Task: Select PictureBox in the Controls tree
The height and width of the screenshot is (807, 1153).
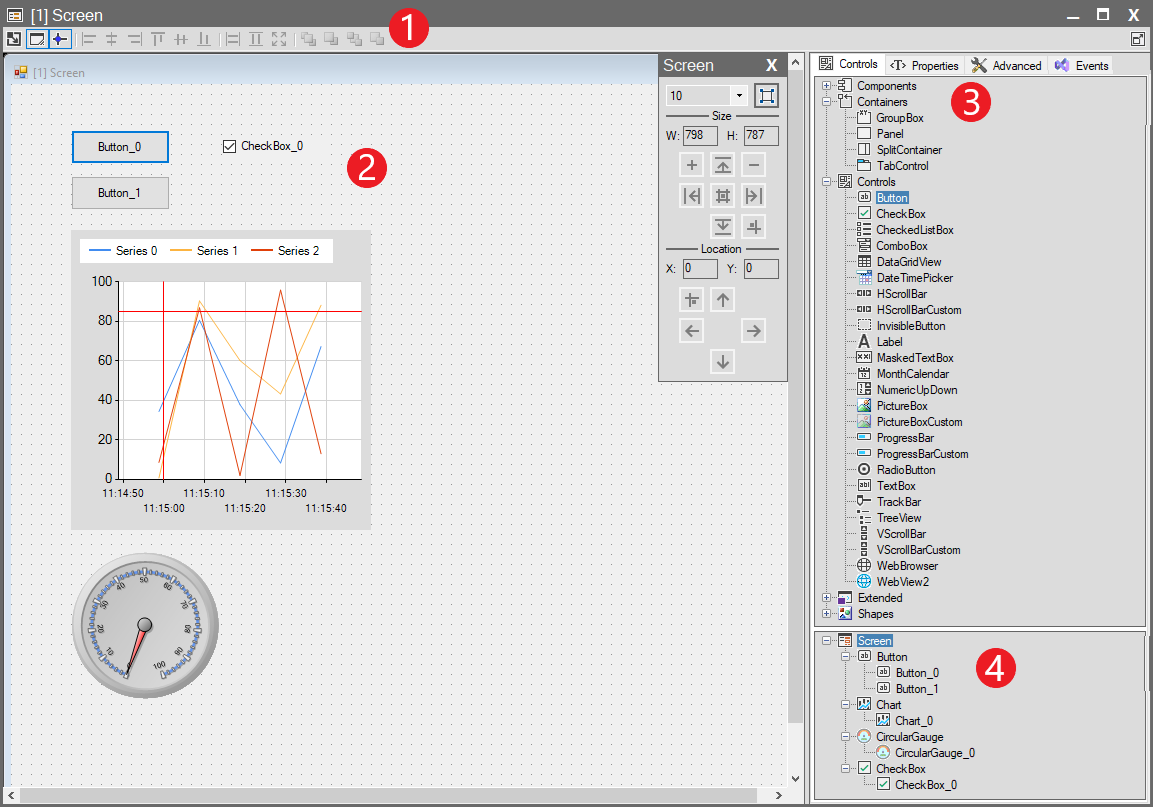Action: point(901,406)
